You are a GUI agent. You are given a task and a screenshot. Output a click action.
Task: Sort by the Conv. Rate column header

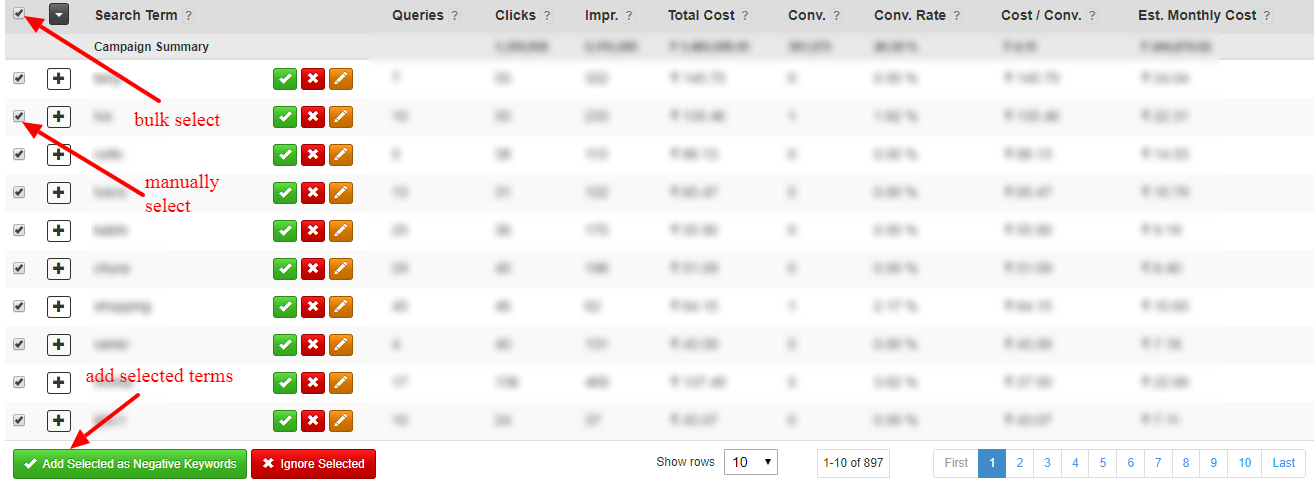click(910, 16)
